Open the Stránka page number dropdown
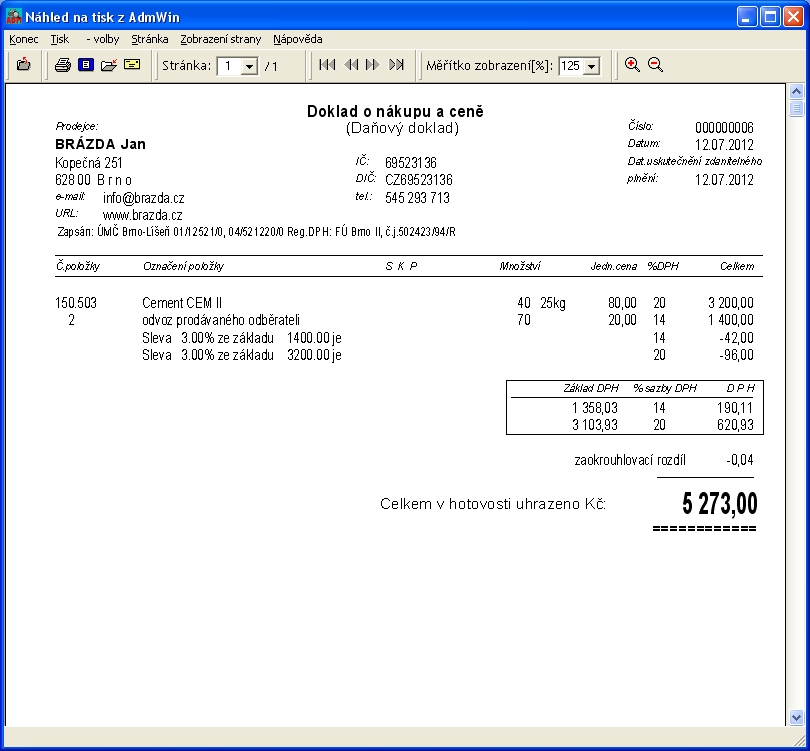The image size is (810, 751). pos(250,66)
